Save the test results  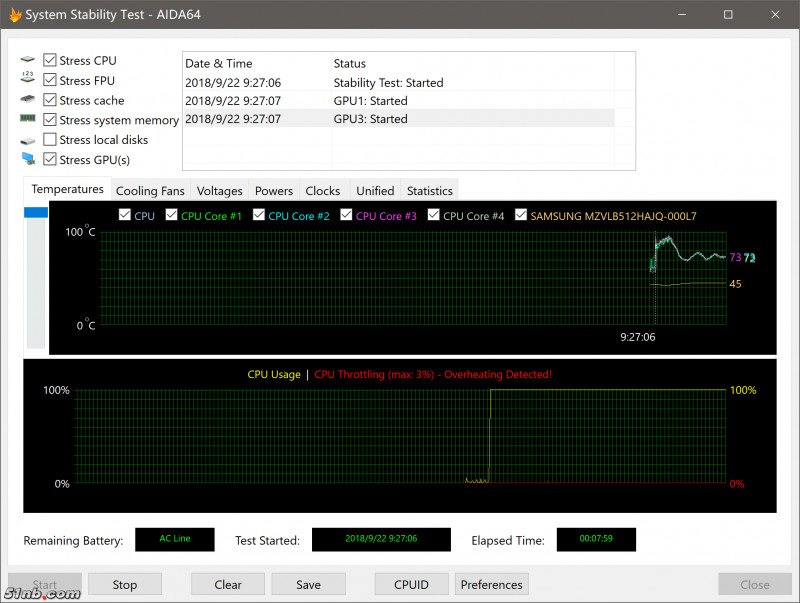point(309,584)
